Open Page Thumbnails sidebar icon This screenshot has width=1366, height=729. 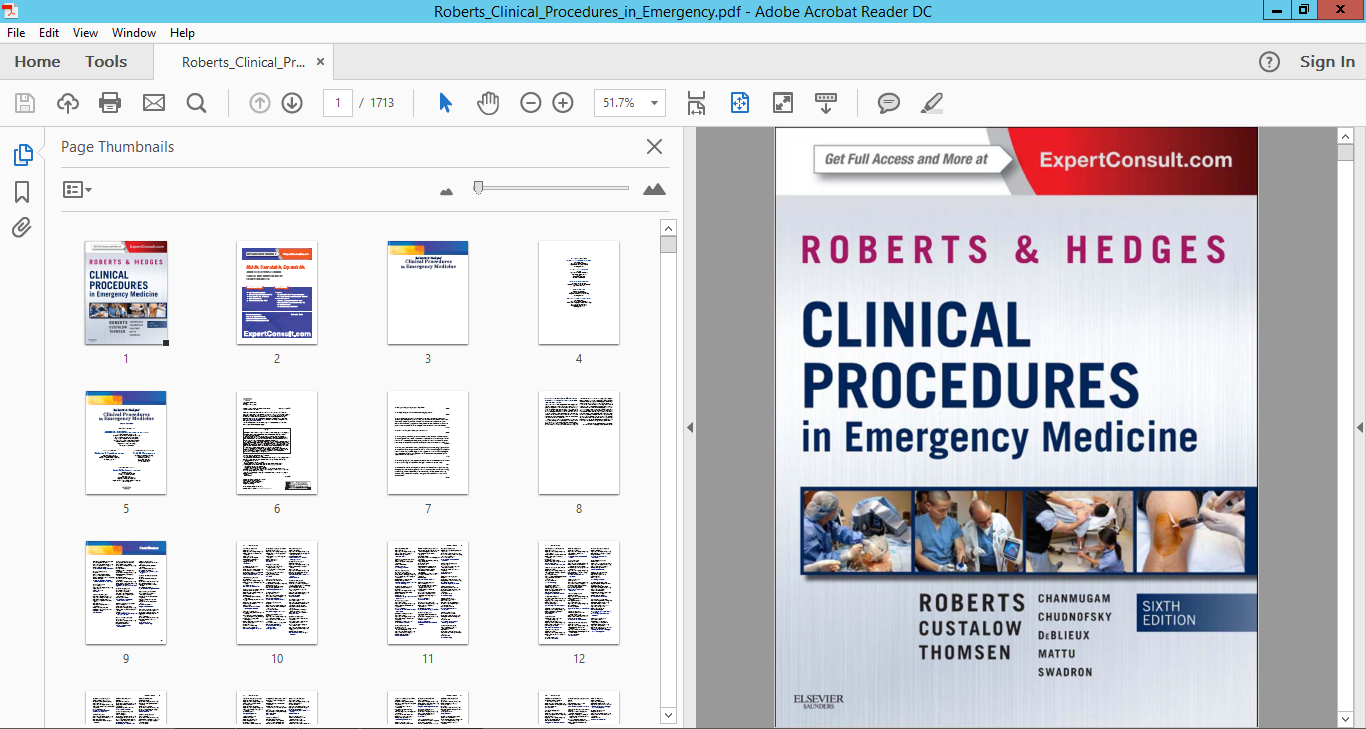click(22, 155)
